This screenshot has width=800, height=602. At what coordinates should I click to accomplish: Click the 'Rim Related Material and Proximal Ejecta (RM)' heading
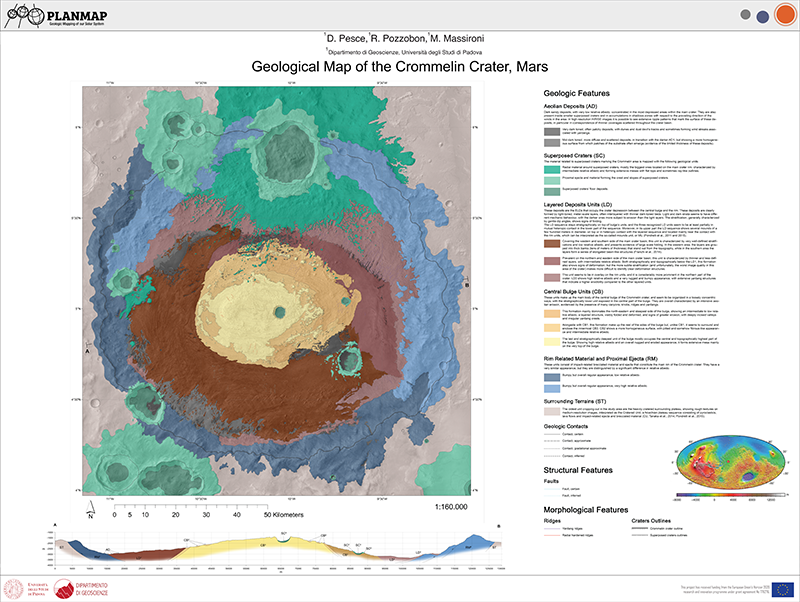601,359
